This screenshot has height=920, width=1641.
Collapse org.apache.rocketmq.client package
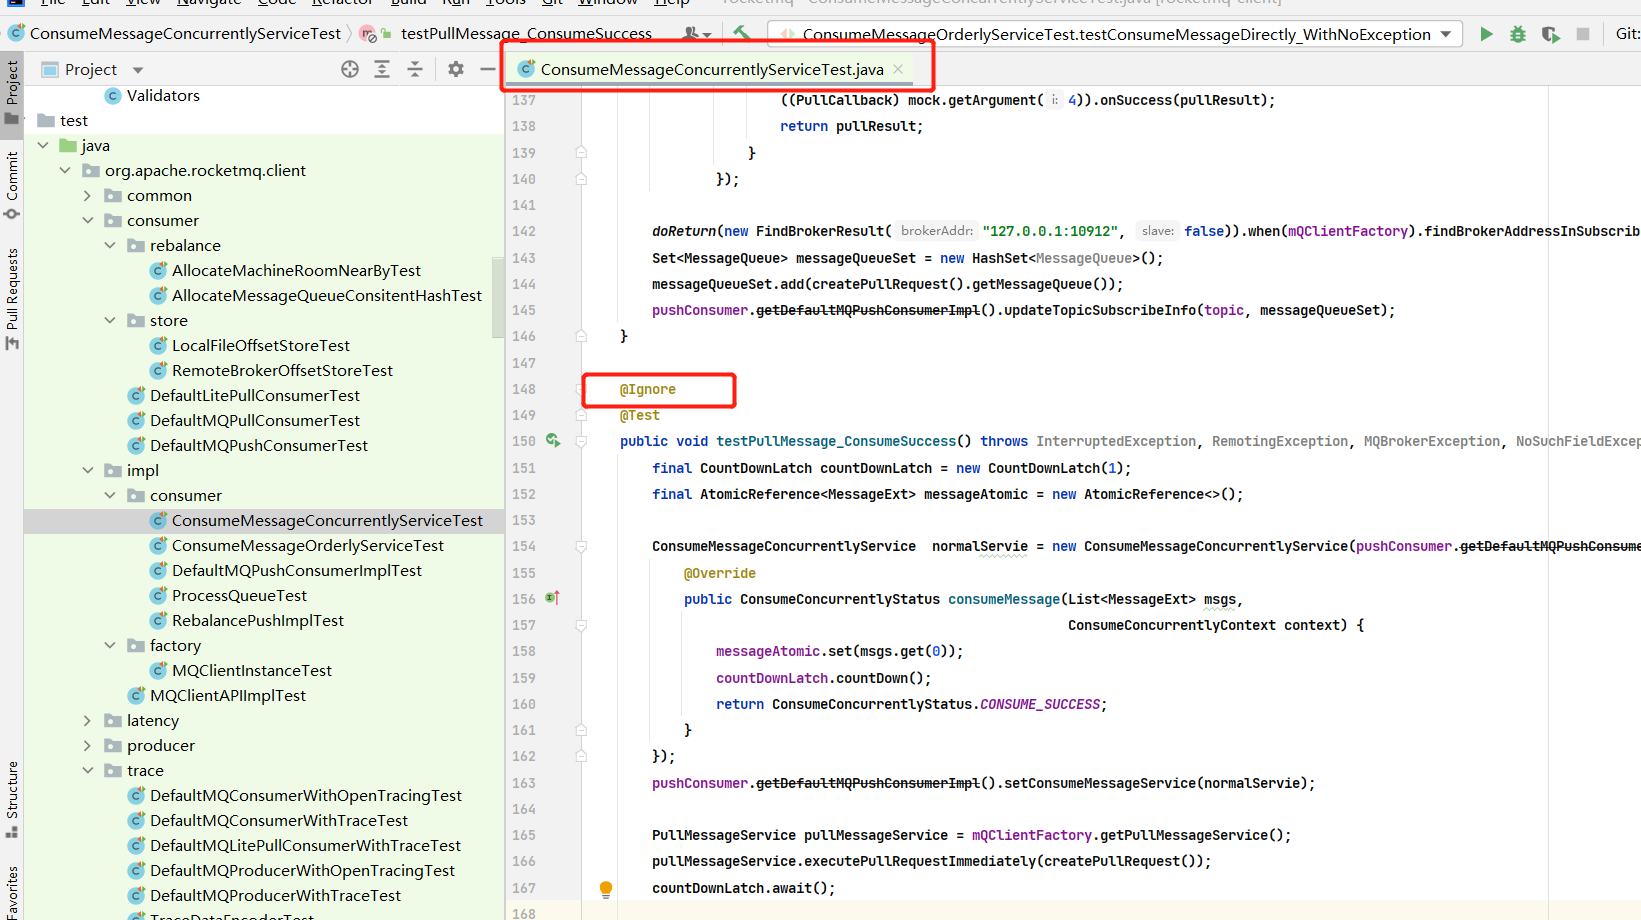coord(65,170)
